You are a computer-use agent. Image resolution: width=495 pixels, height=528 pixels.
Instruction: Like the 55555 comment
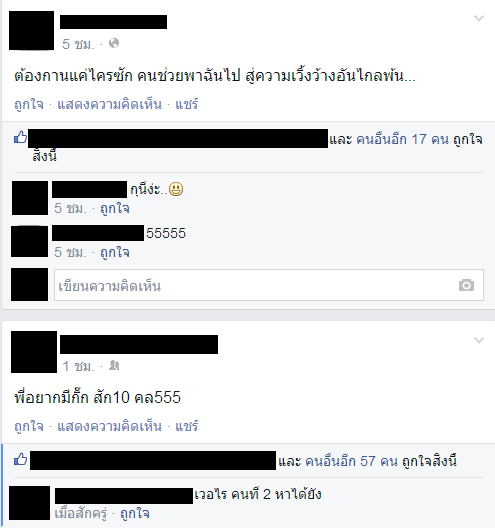point(115,252)
